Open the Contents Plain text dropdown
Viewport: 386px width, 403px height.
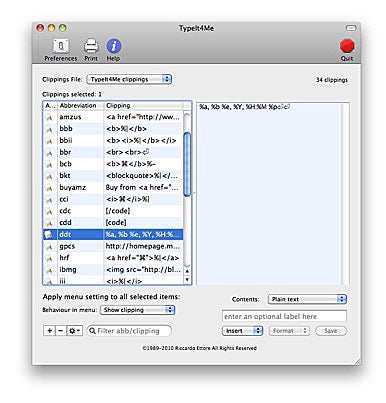click(307, 299)
